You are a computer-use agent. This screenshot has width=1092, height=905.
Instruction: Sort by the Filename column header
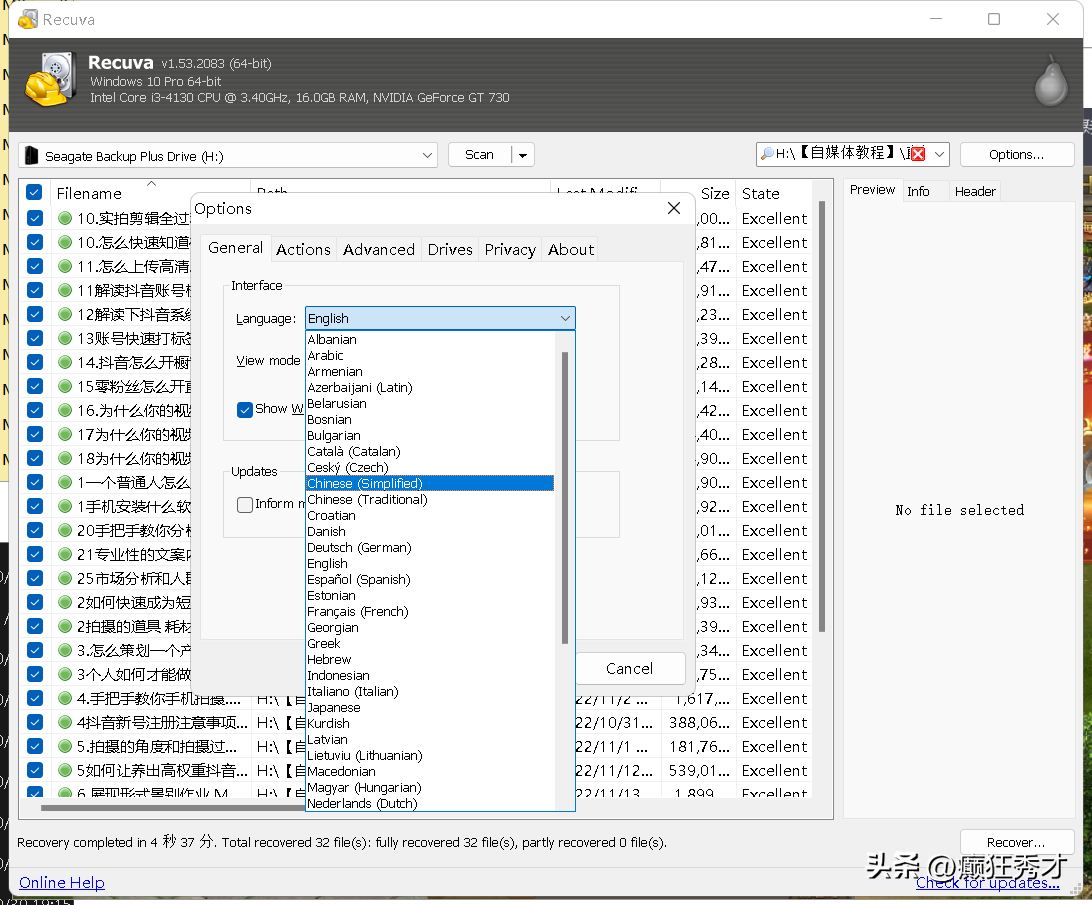coord(89,194)
